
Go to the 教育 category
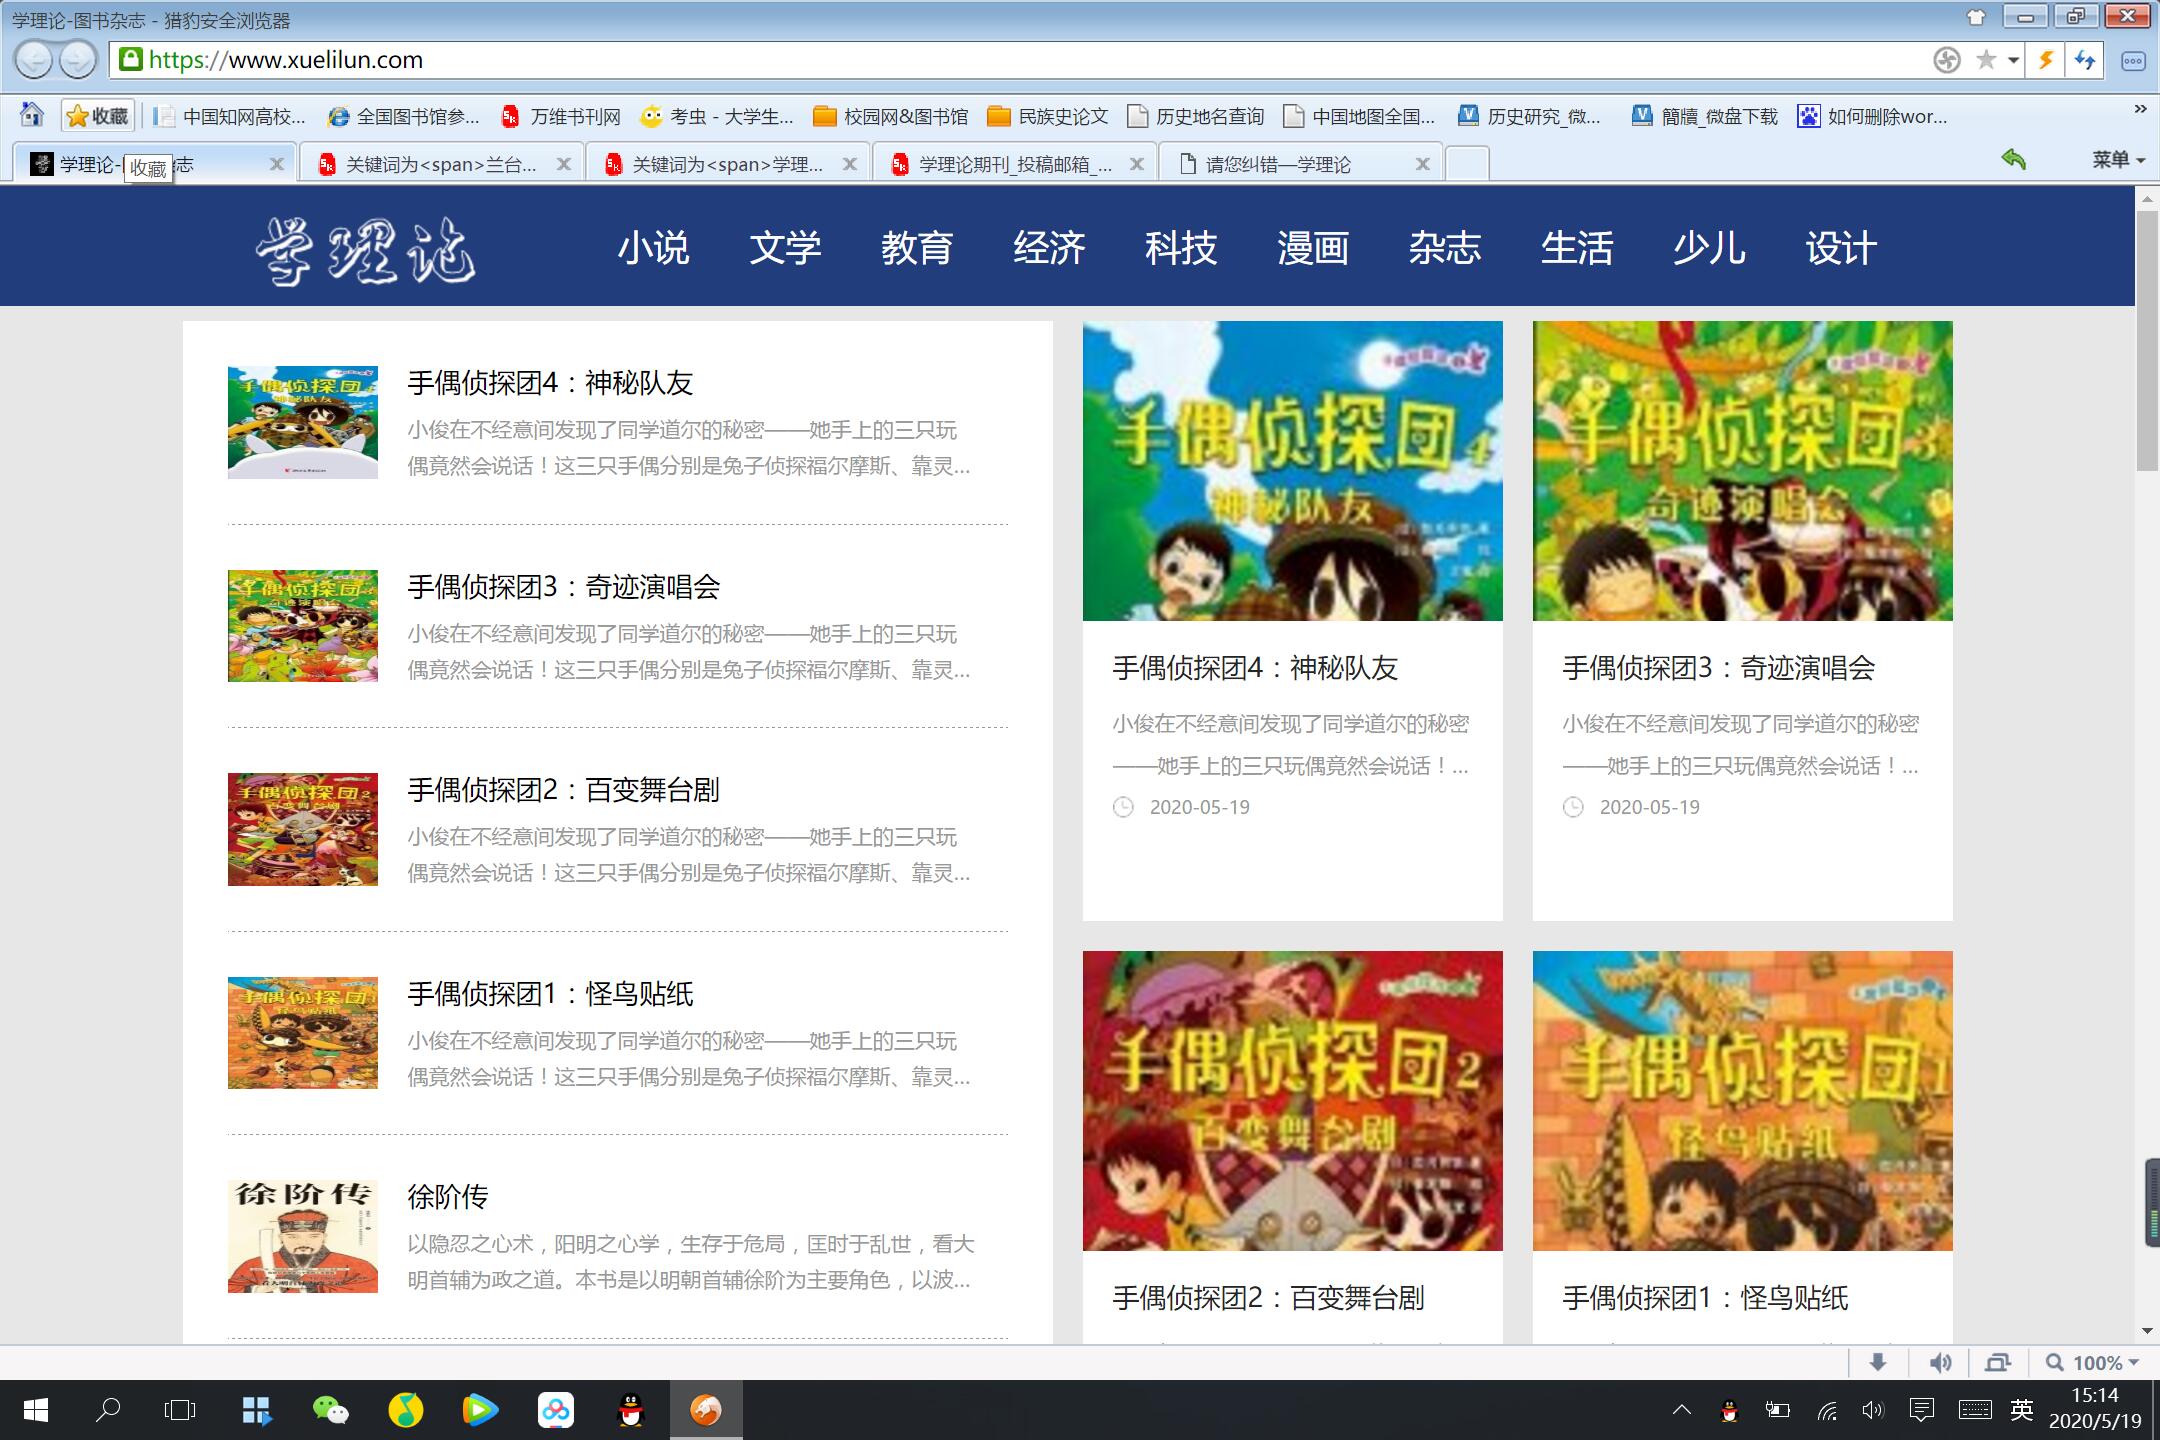(917, 247)
